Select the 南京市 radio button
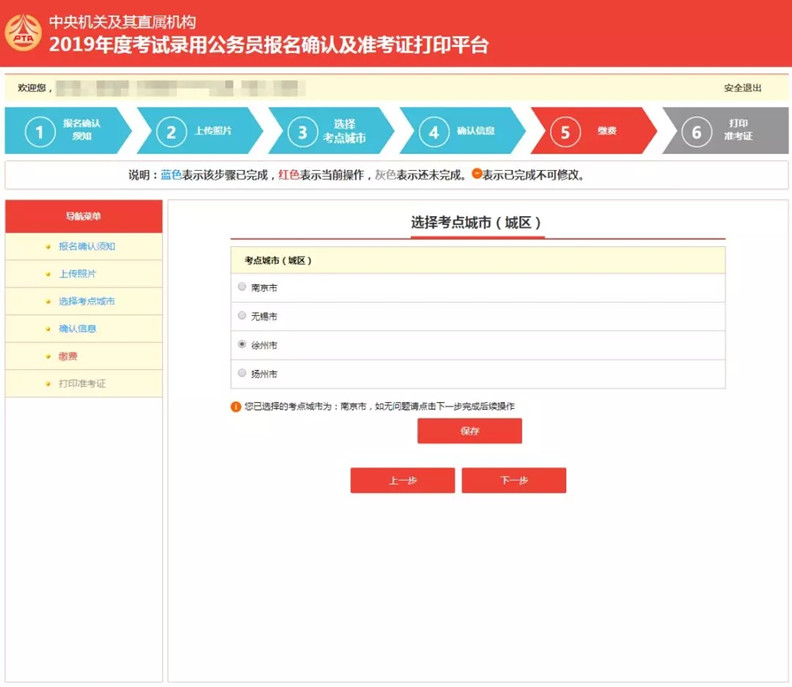 tap(242, 287)
